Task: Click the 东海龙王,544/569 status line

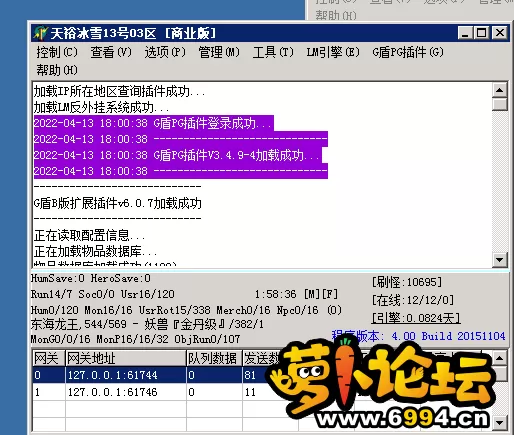Action: (x=147, y=324)
